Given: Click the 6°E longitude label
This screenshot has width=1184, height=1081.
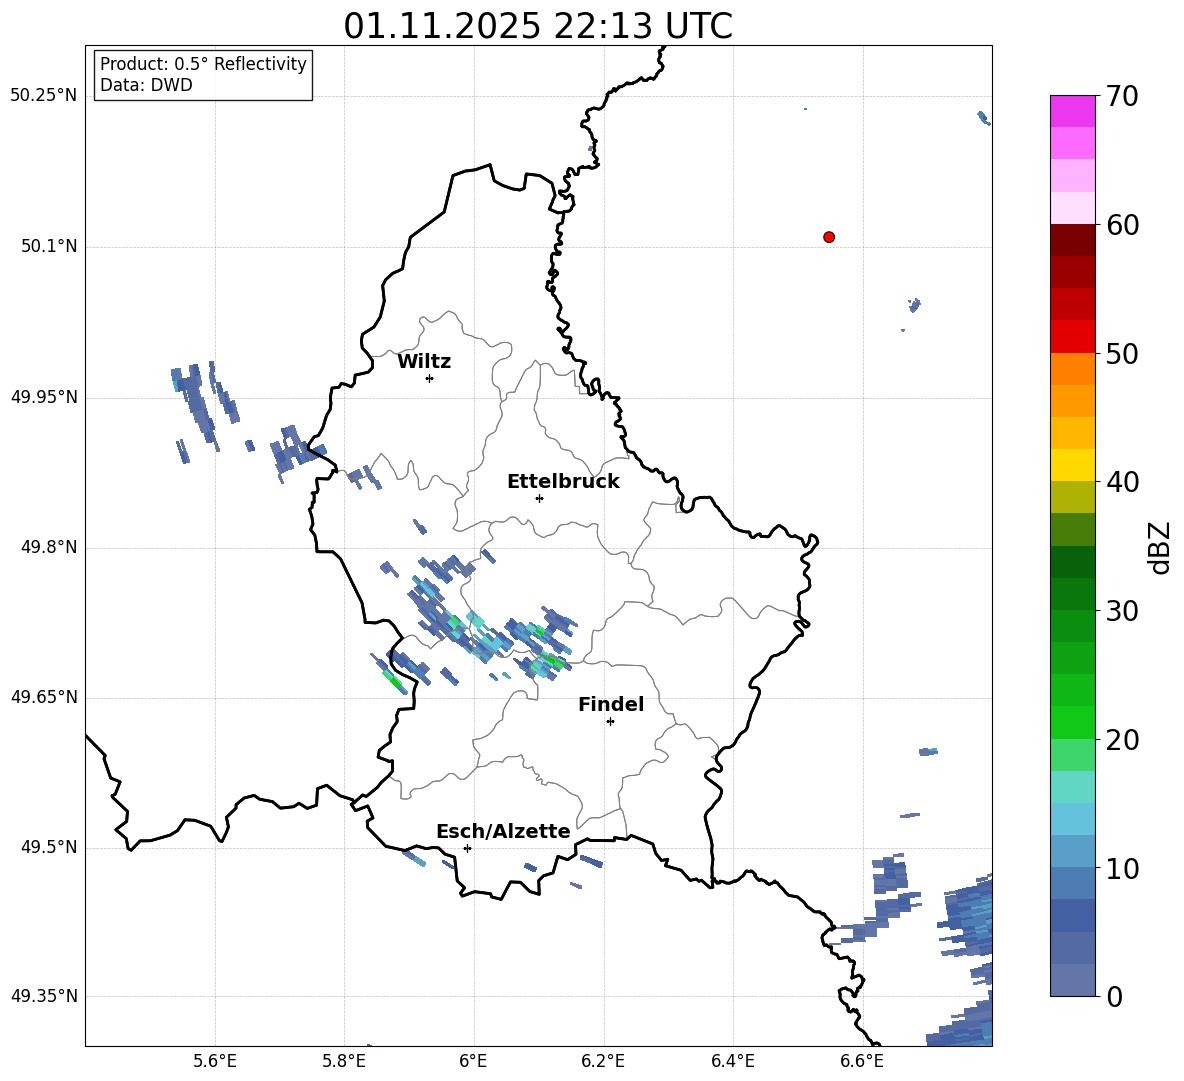Looking at the screenshot, I should click(x=473, y=1061).
